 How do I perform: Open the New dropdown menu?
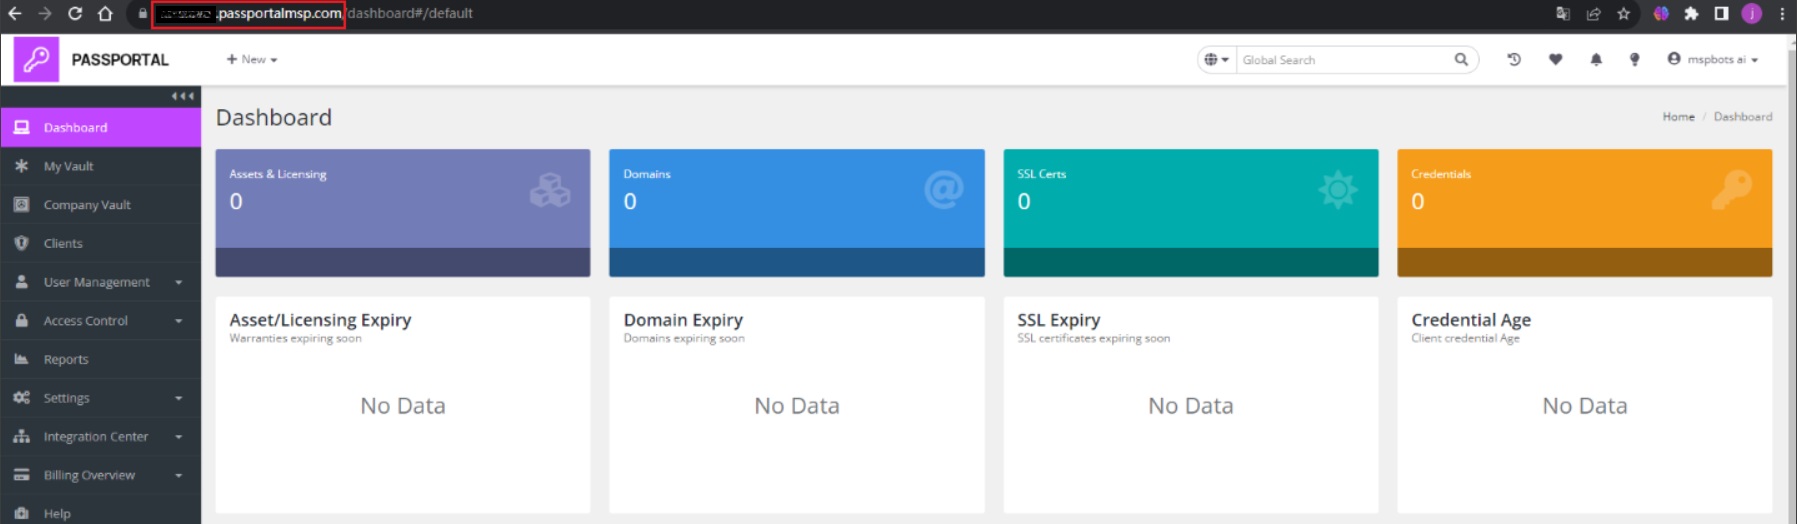point(252,59)
